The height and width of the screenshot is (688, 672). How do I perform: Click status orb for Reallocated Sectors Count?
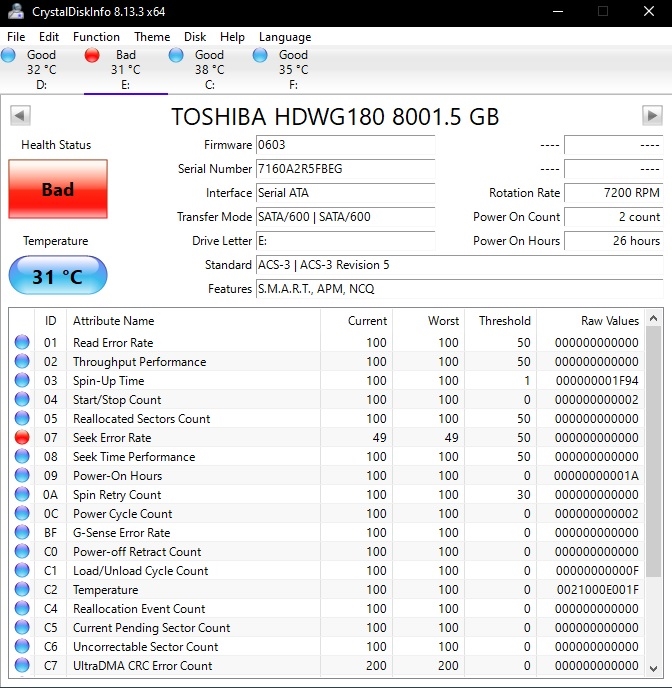[x=22, y=418]
